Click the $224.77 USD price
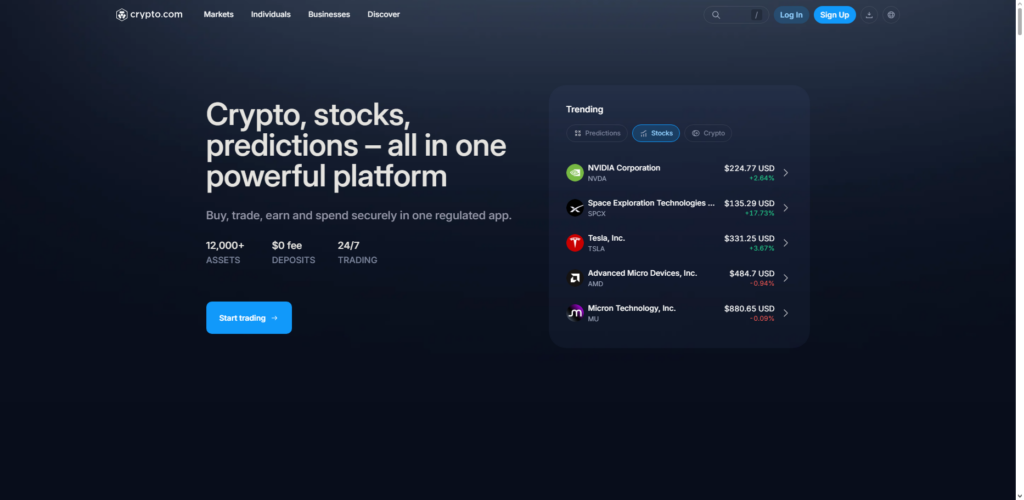The width and height of the screenshot is (1024, 500). [x=749, y=168]
